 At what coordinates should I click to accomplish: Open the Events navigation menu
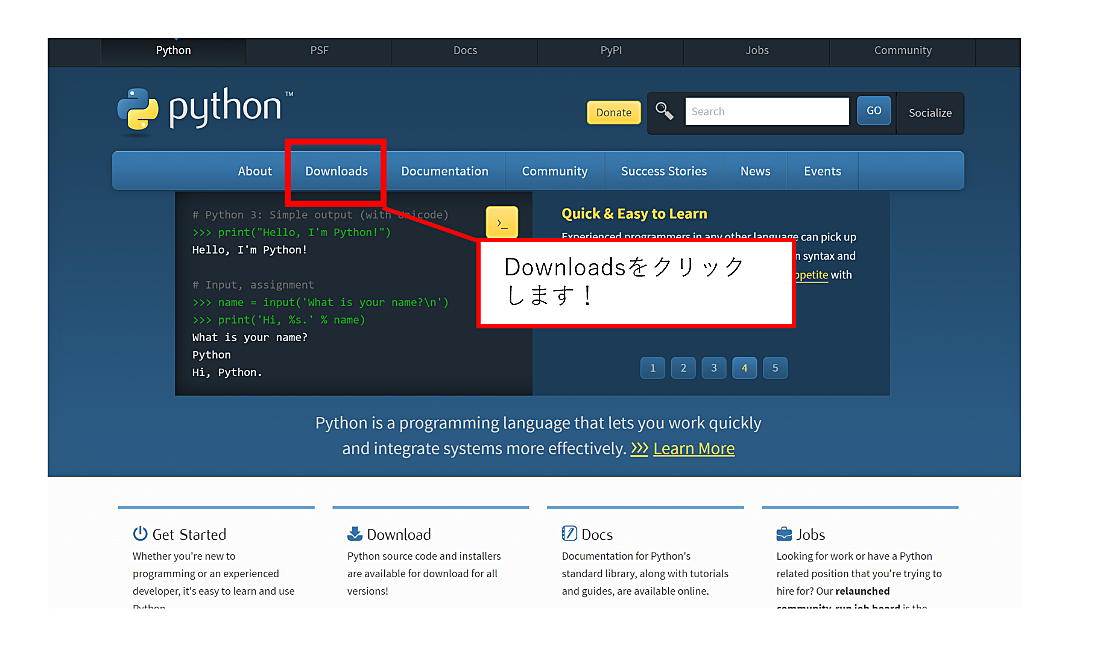[x=822, y=171]
